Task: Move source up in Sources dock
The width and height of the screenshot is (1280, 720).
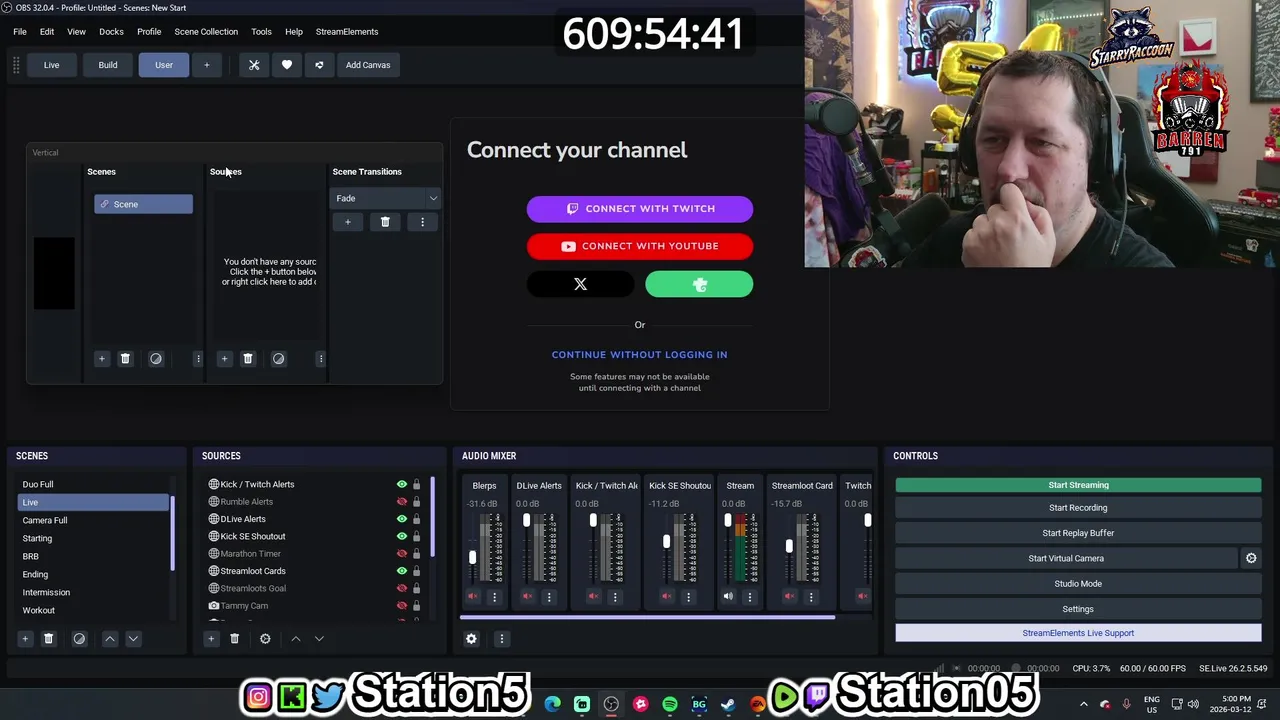Action: point(296,638)
